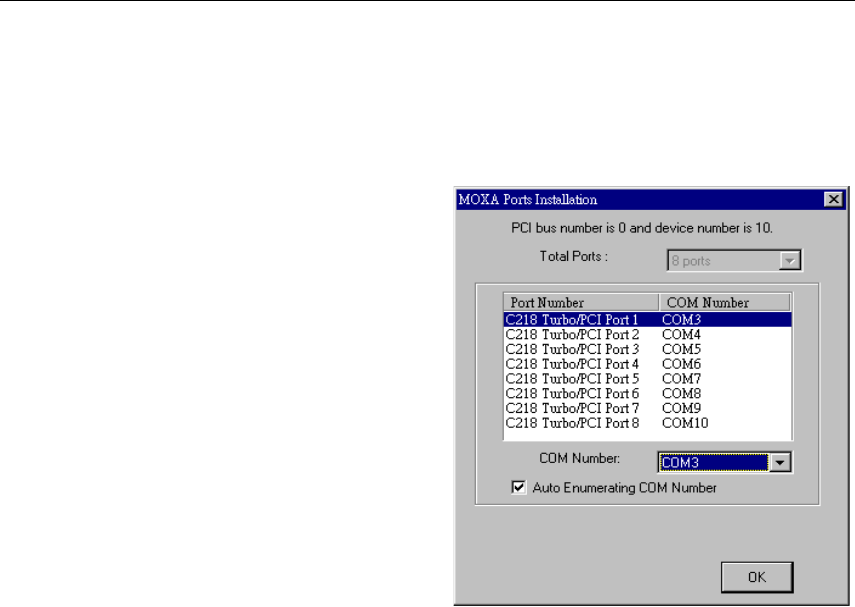Image resolution: width=855 pixels, height=607 pixels.
Task: Open the COM Number dropdown arrow
Action: point(780,462)
